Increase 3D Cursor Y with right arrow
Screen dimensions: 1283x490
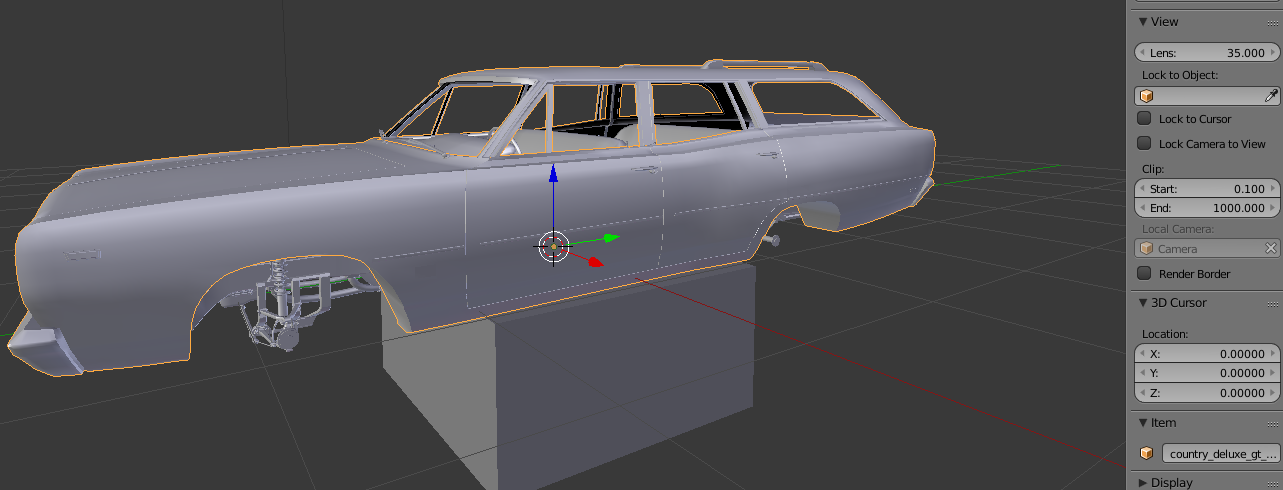click(x=1273, y=373)
